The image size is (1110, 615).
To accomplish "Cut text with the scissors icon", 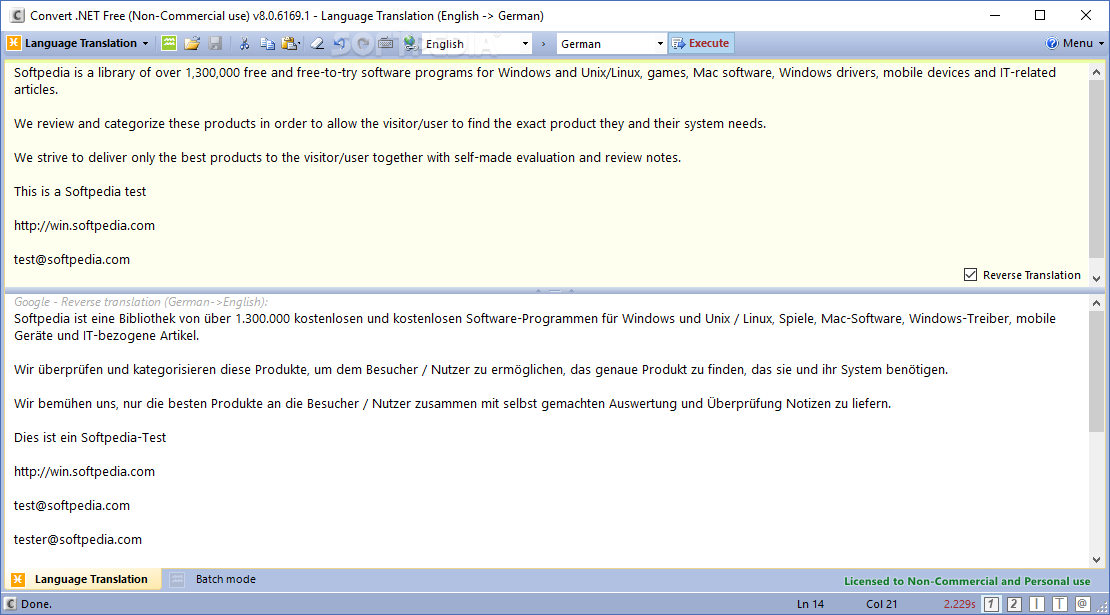I will [x=244, y=43].
